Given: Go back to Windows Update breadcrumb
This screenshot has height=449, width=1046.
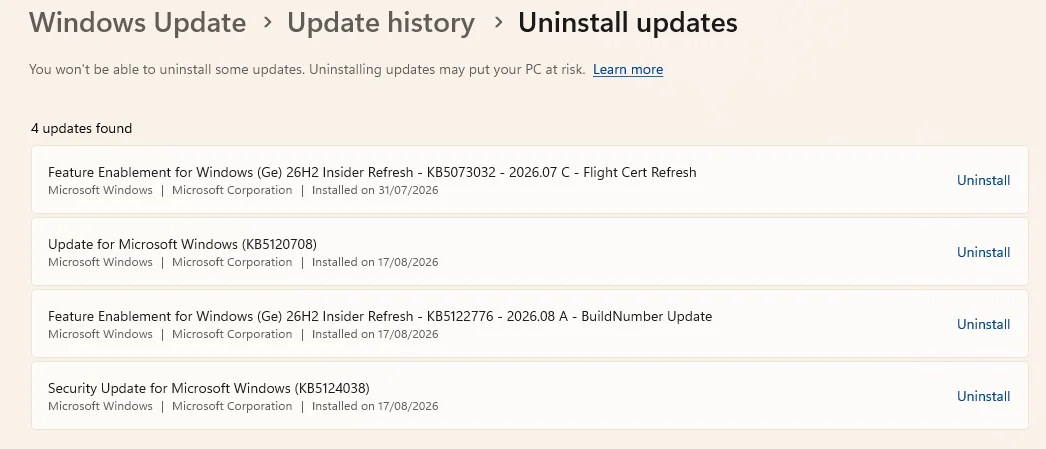Looking at the screenshot, I should click(137, 23).
